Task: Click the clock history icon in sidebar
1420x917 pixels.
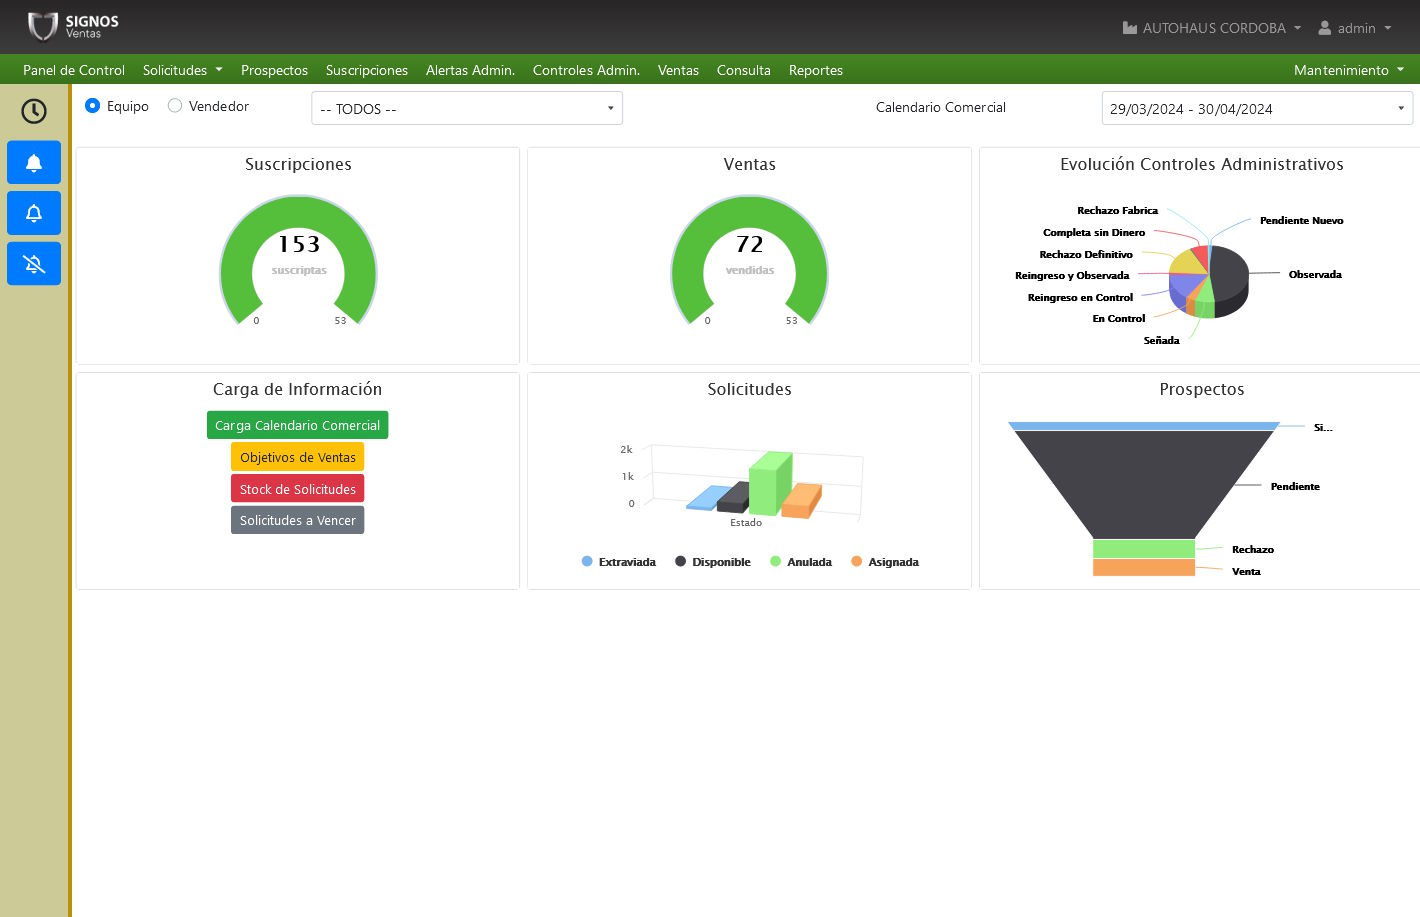Action: coord(34,111)
